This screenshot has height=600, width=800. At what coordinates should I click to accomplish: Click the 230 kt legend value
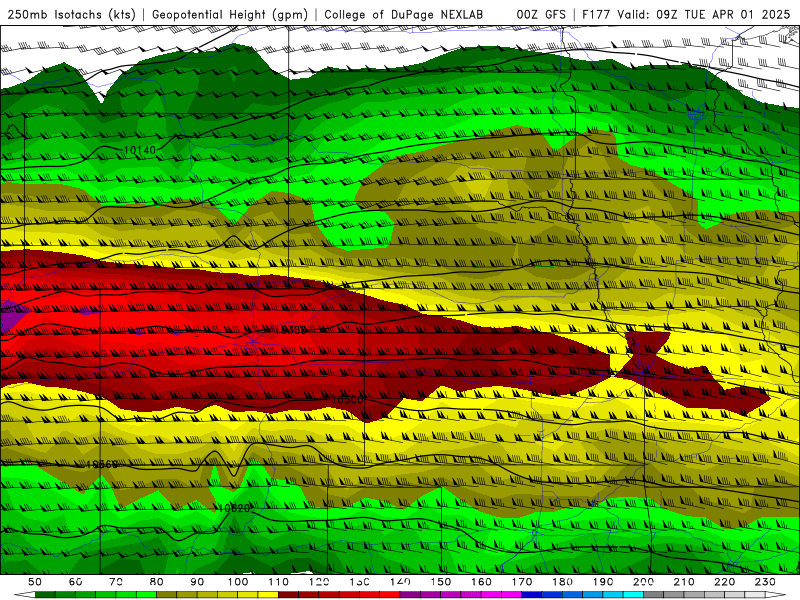pyautogui.click(x=765, y=582)
